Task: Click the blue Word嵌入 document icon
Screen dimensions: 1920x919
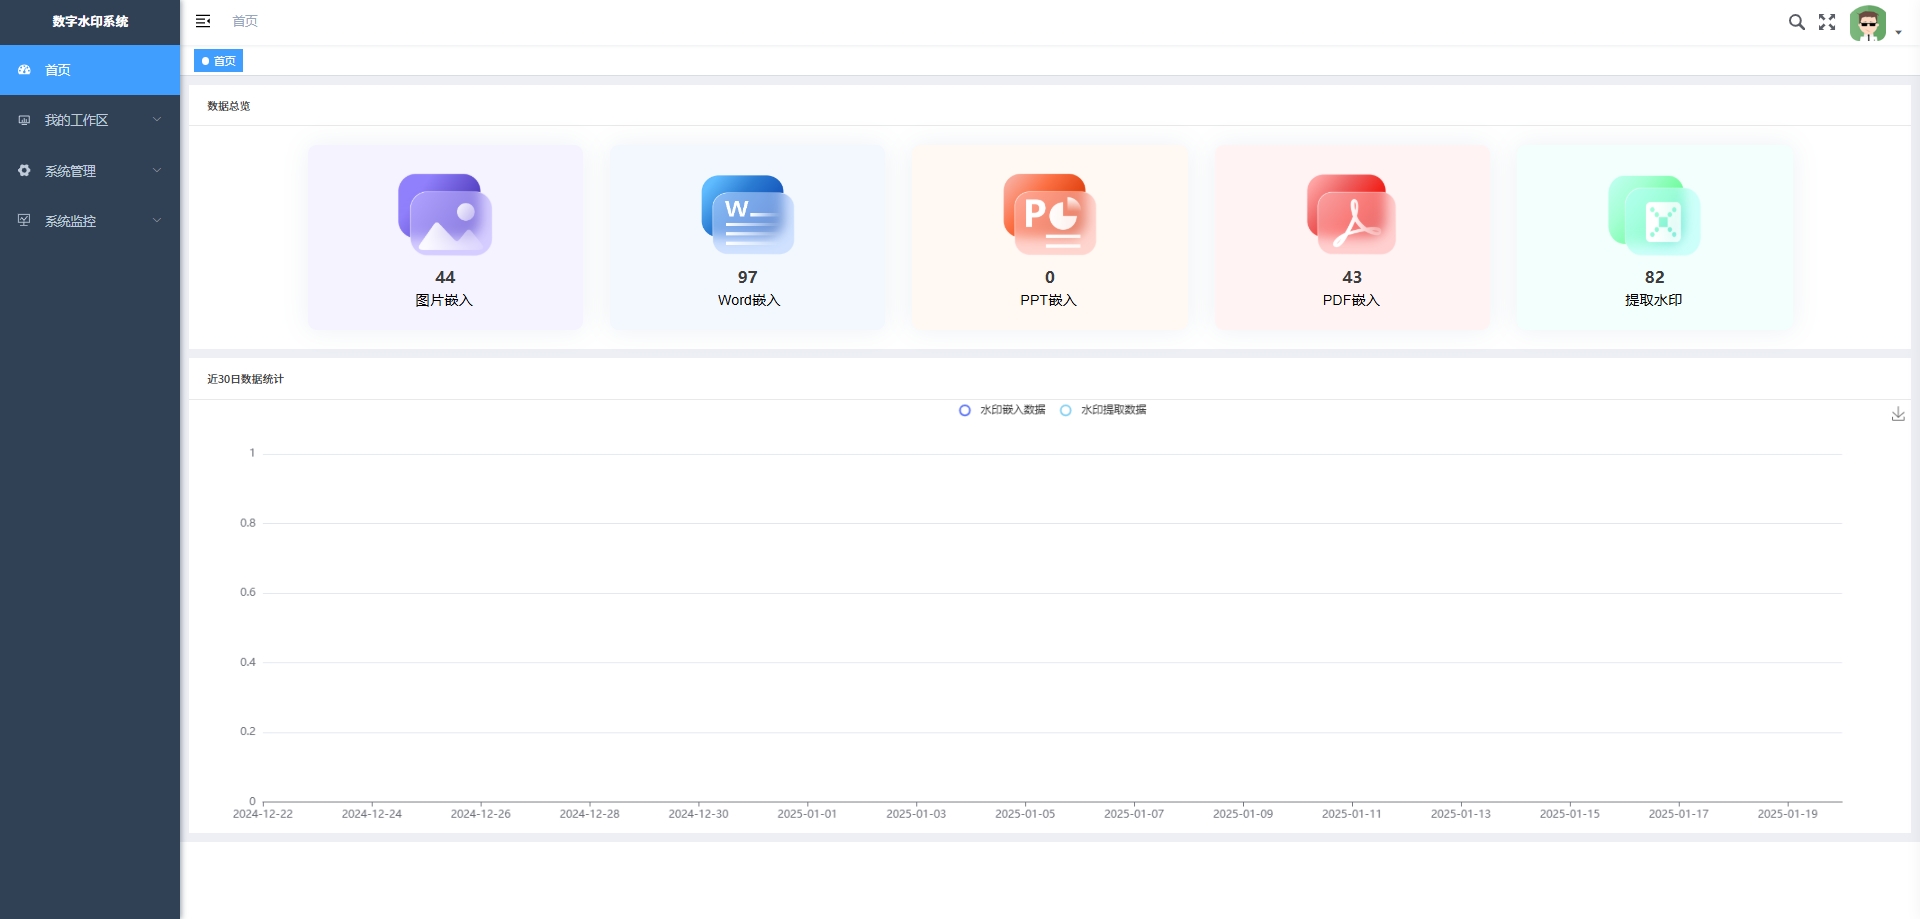Action: [x=747, y=215]
